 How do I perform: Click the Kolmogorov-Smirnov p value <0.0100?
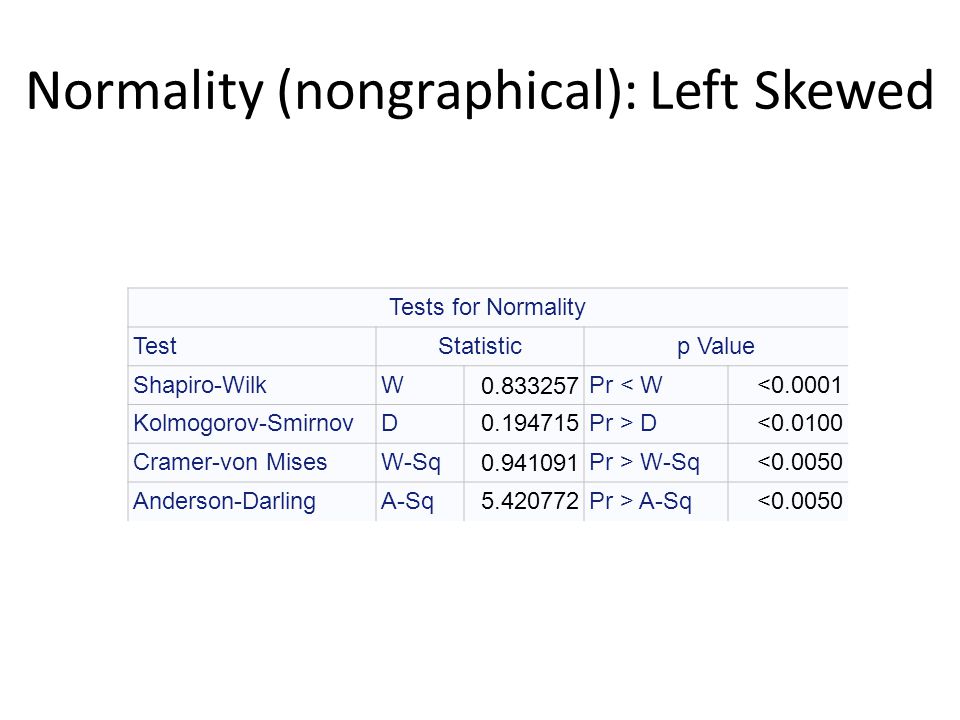click(x=800, y=422)
